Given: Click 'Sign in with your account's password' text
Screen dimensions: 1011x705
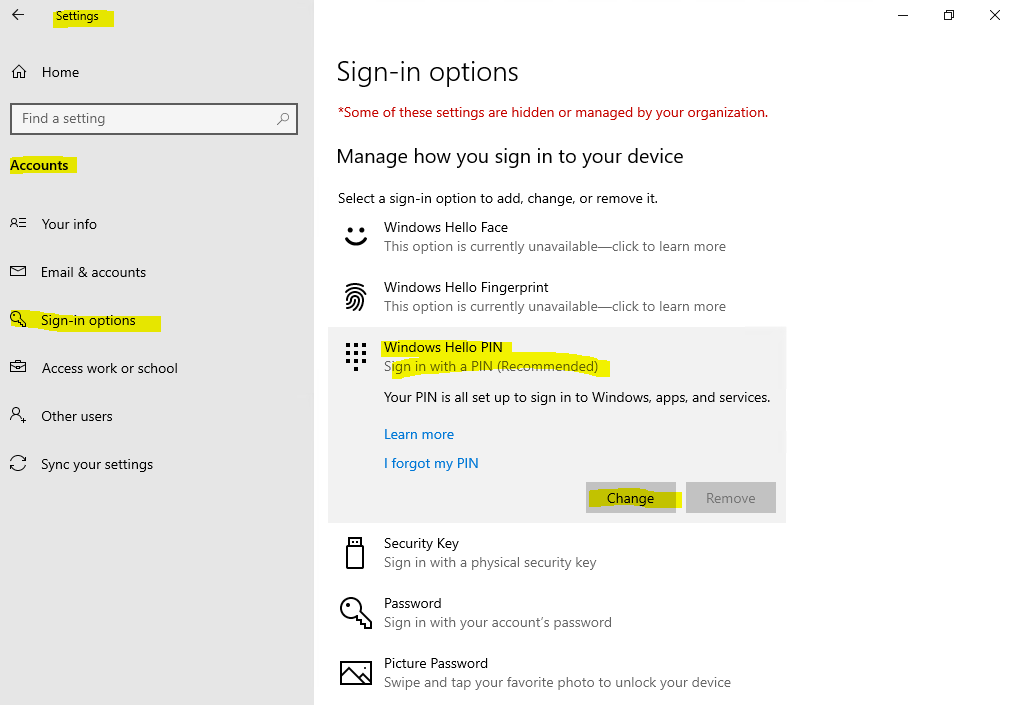Looking at the screenshot, I should coord(498,622).
